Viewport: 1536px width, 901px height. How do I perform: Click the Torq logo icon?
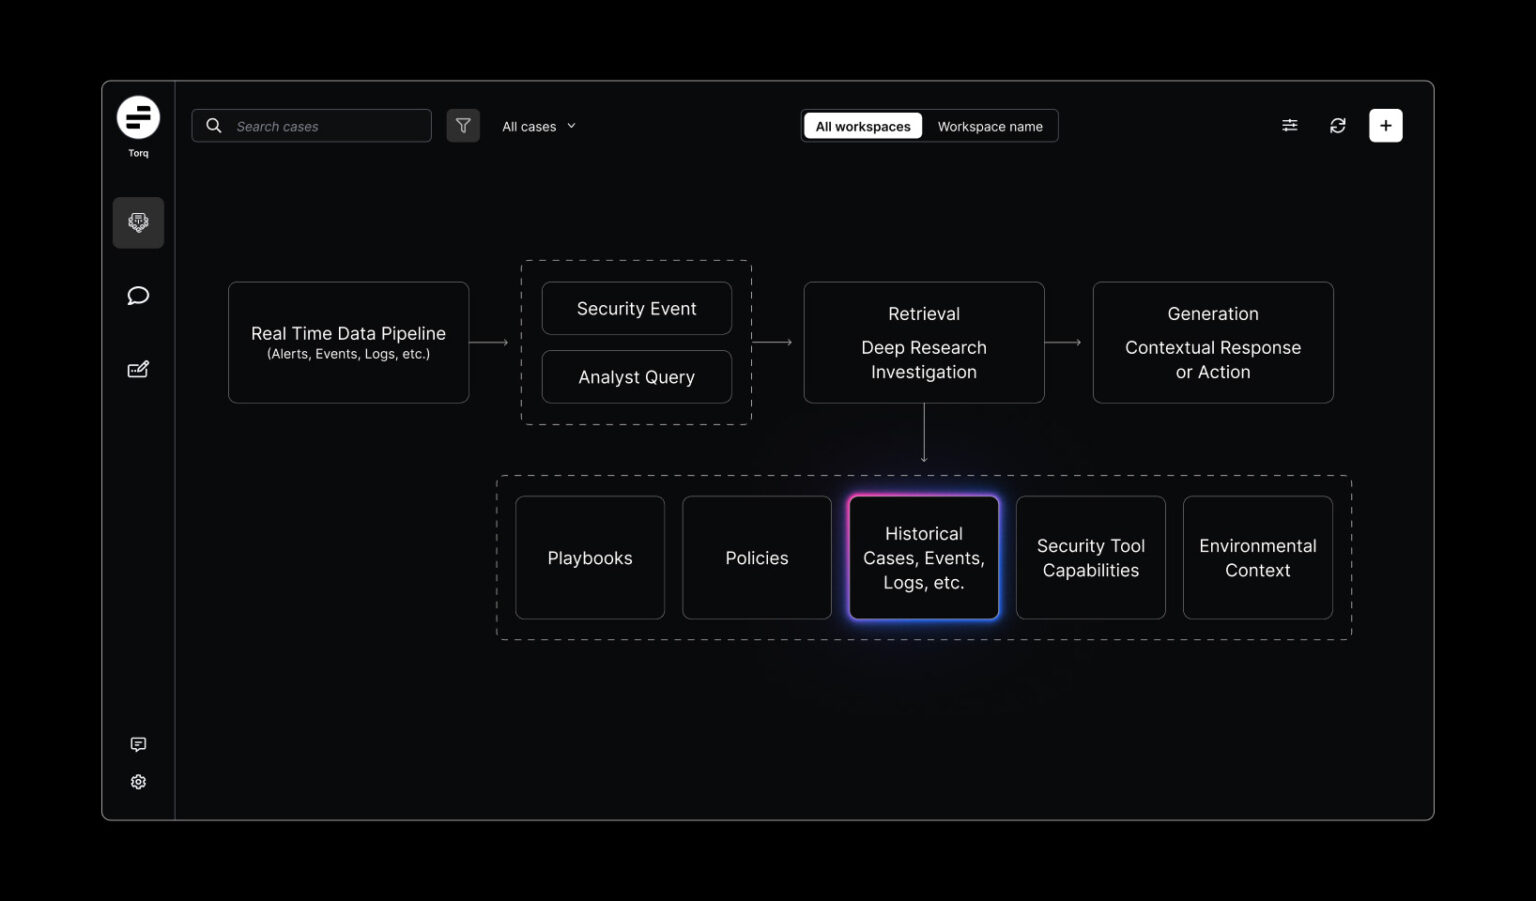point(138,118)
